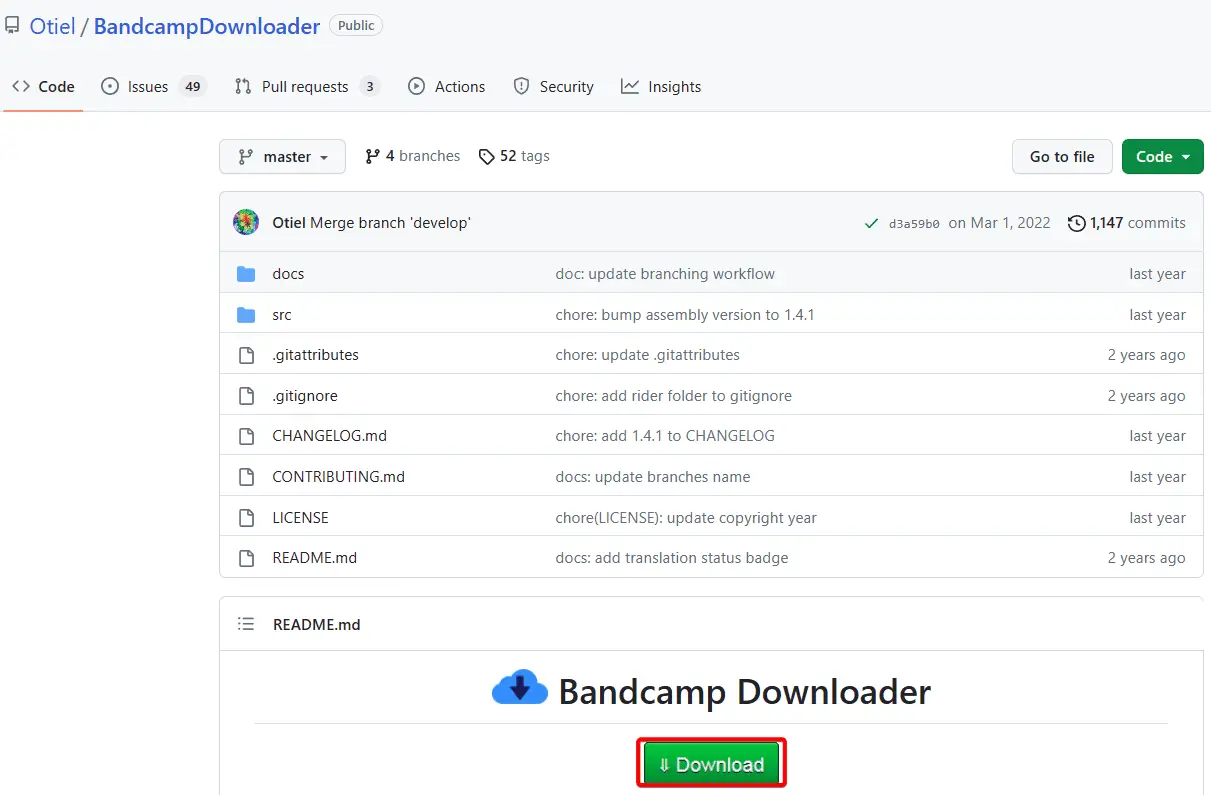Open commit 'chore: bump assembly version to 1.4.1'
The image size is (1211, 795).
[x=685, y=315]
